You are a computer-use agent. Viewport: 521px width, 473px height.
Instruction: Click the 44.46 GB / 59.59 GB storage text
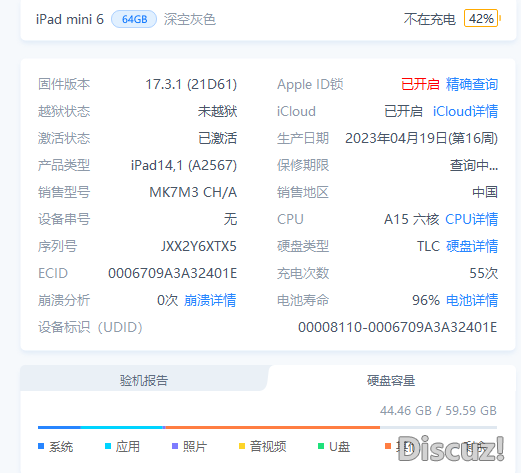tap(438, 411)
